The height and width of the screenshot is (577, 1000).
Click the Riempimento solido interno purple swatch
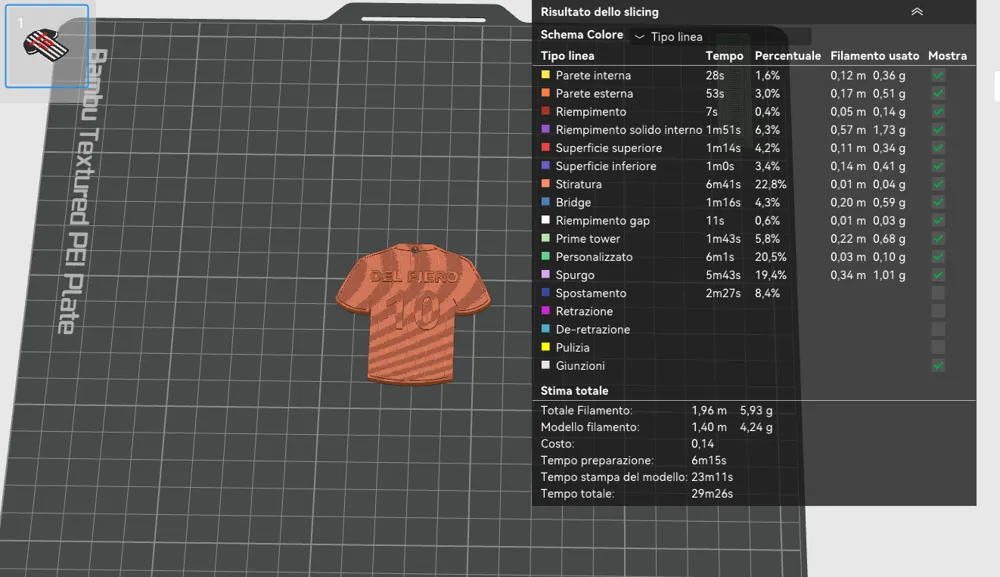tap(545, 129)
